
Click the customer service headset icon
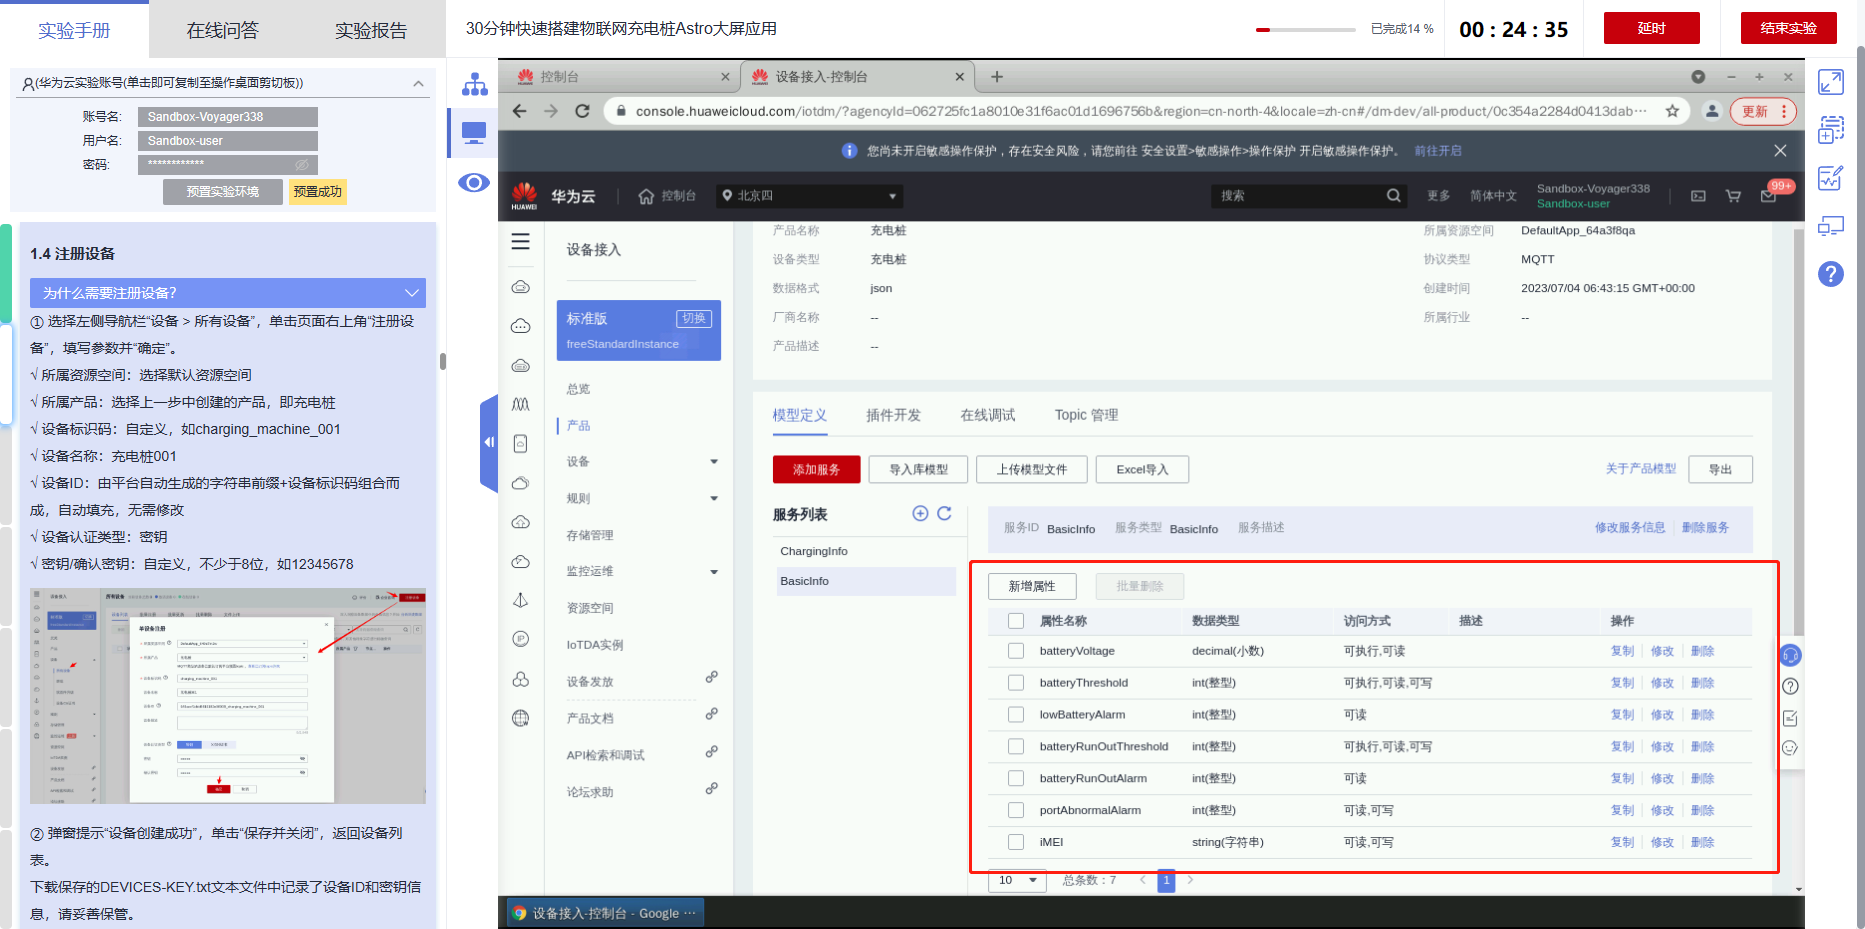click(1790, 656)
